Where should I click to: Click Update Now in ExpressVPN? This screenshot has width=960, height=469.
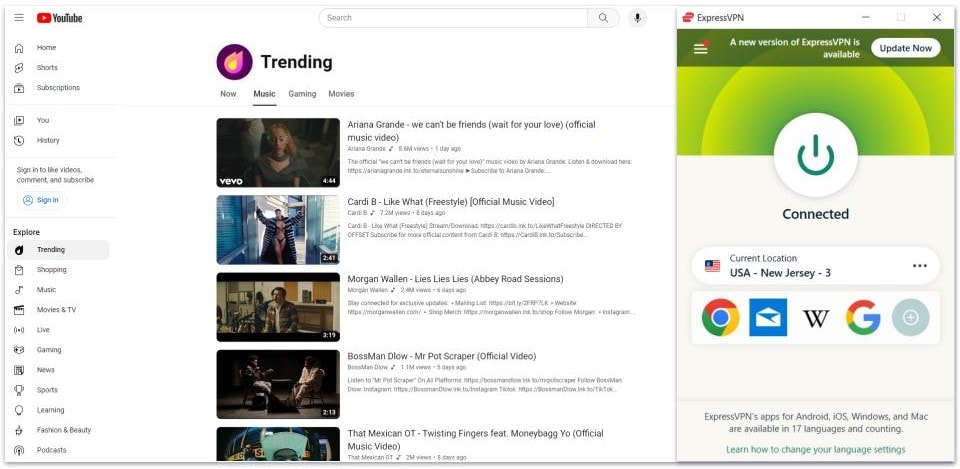point(906,48)
